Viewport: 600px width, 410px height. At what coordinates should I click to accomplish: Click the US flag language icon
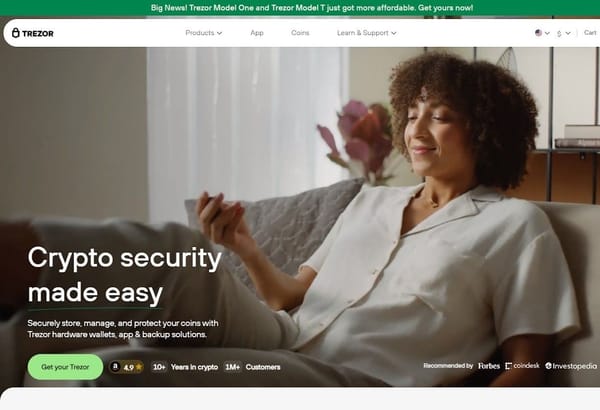pos(538,33)
